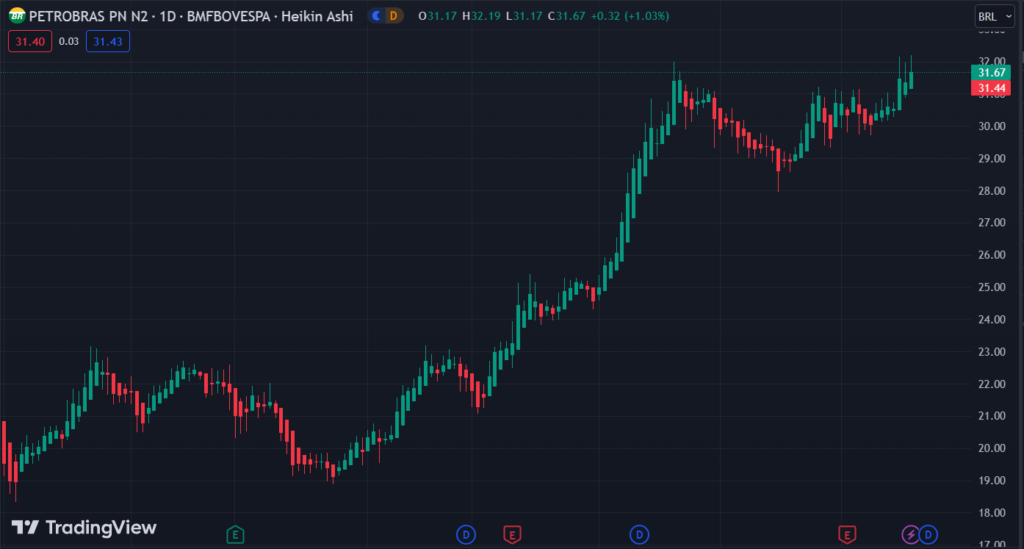The height and width of the screenshot is (549, 1024).
Task: Select the open value O31.17
Action: (438, 16)
